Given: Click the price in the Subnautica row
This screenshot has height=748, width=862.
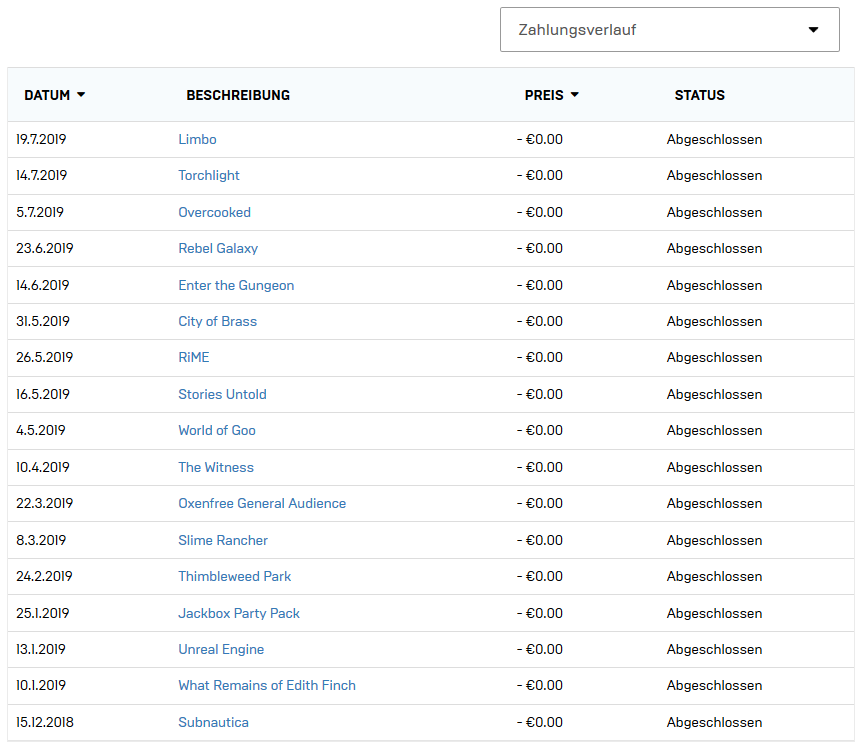Looking at the screenshot, I should 540,723.
